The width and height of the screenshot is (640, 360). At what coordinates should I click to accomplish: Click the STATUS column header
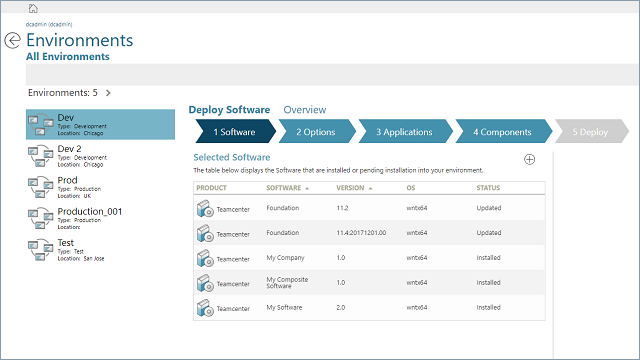pos(488,188)
